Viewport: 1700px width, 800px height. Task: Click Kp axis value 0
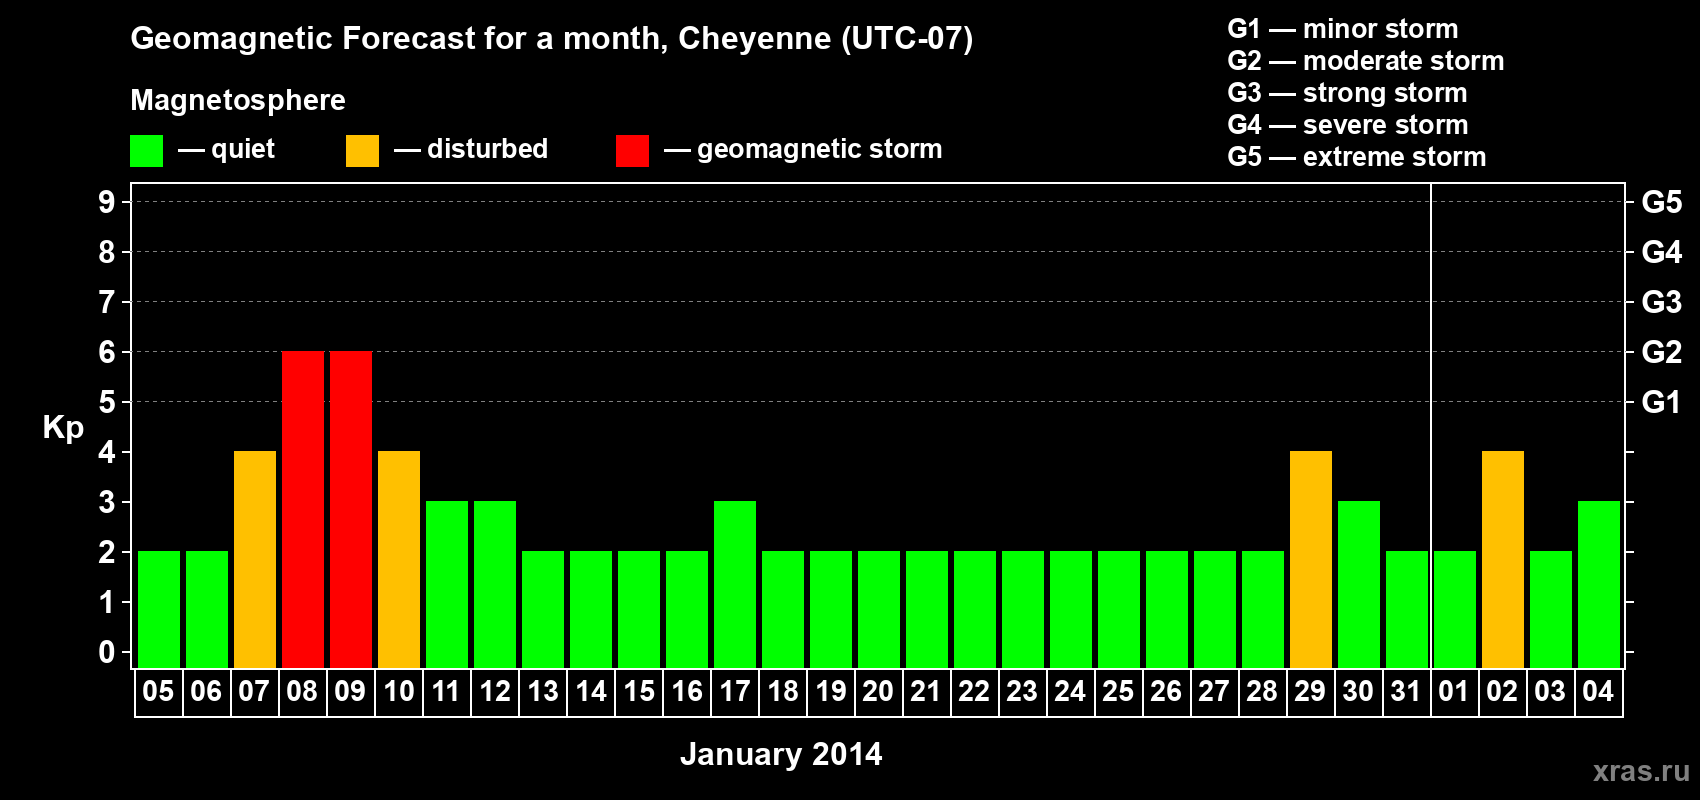coord(107,652)
